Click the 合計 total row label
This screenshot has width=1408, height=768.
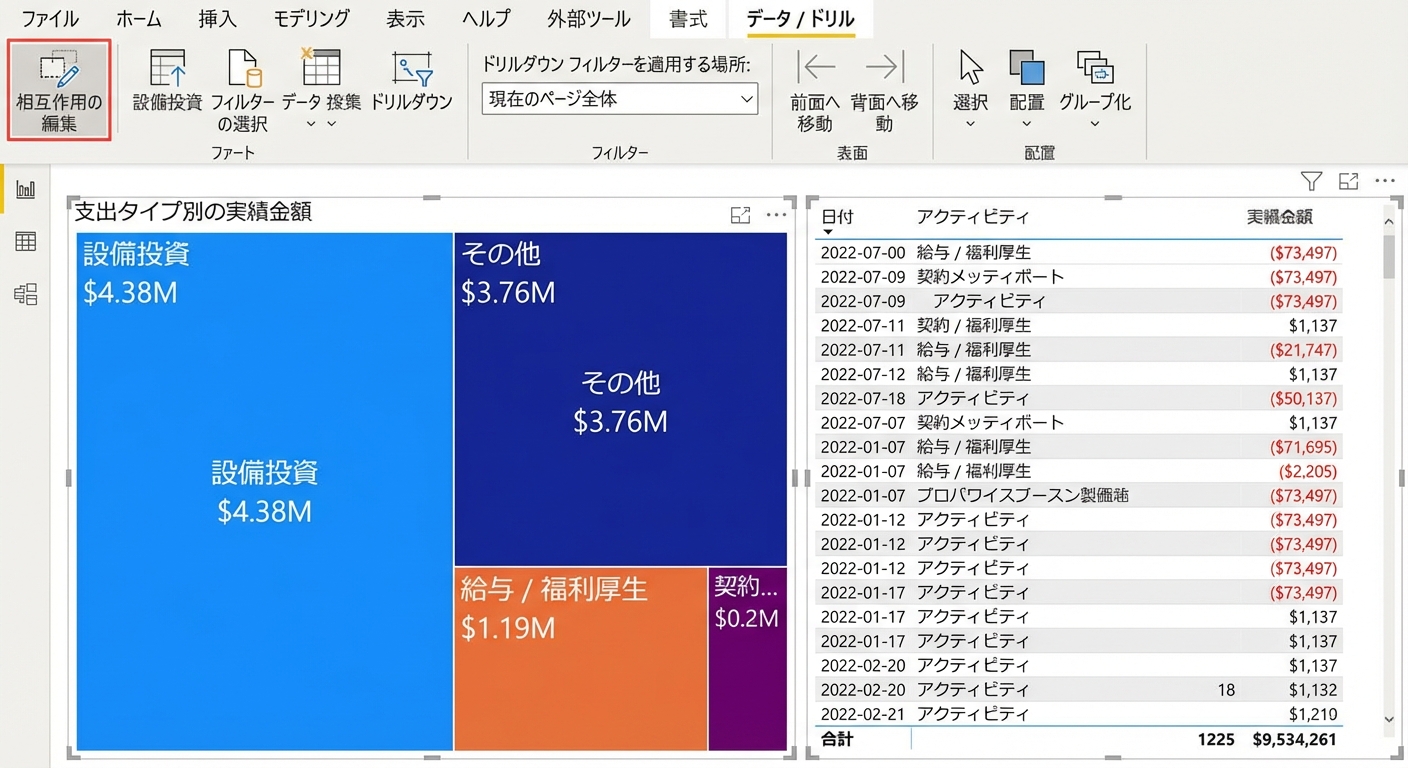(837, 740)
